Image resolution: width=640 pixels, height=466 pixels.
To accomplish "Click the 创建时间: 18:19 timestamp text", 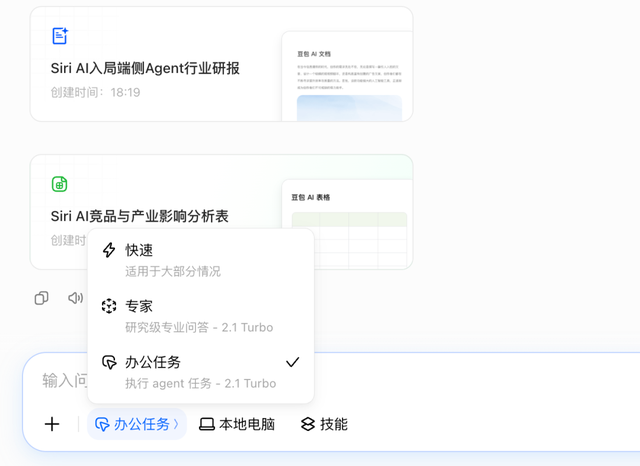I will point(96,92).
